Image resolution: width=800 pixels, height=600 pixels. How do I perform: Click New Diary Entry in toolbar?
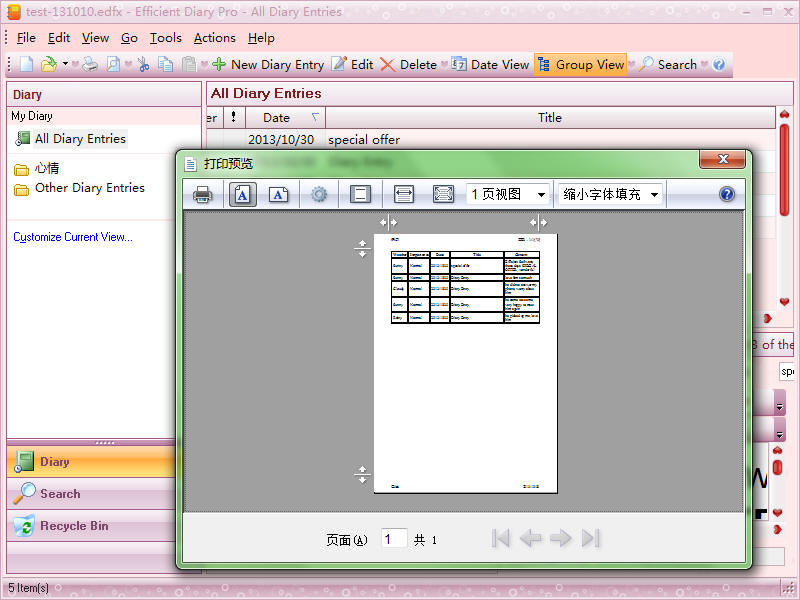(x=267, y=64)
